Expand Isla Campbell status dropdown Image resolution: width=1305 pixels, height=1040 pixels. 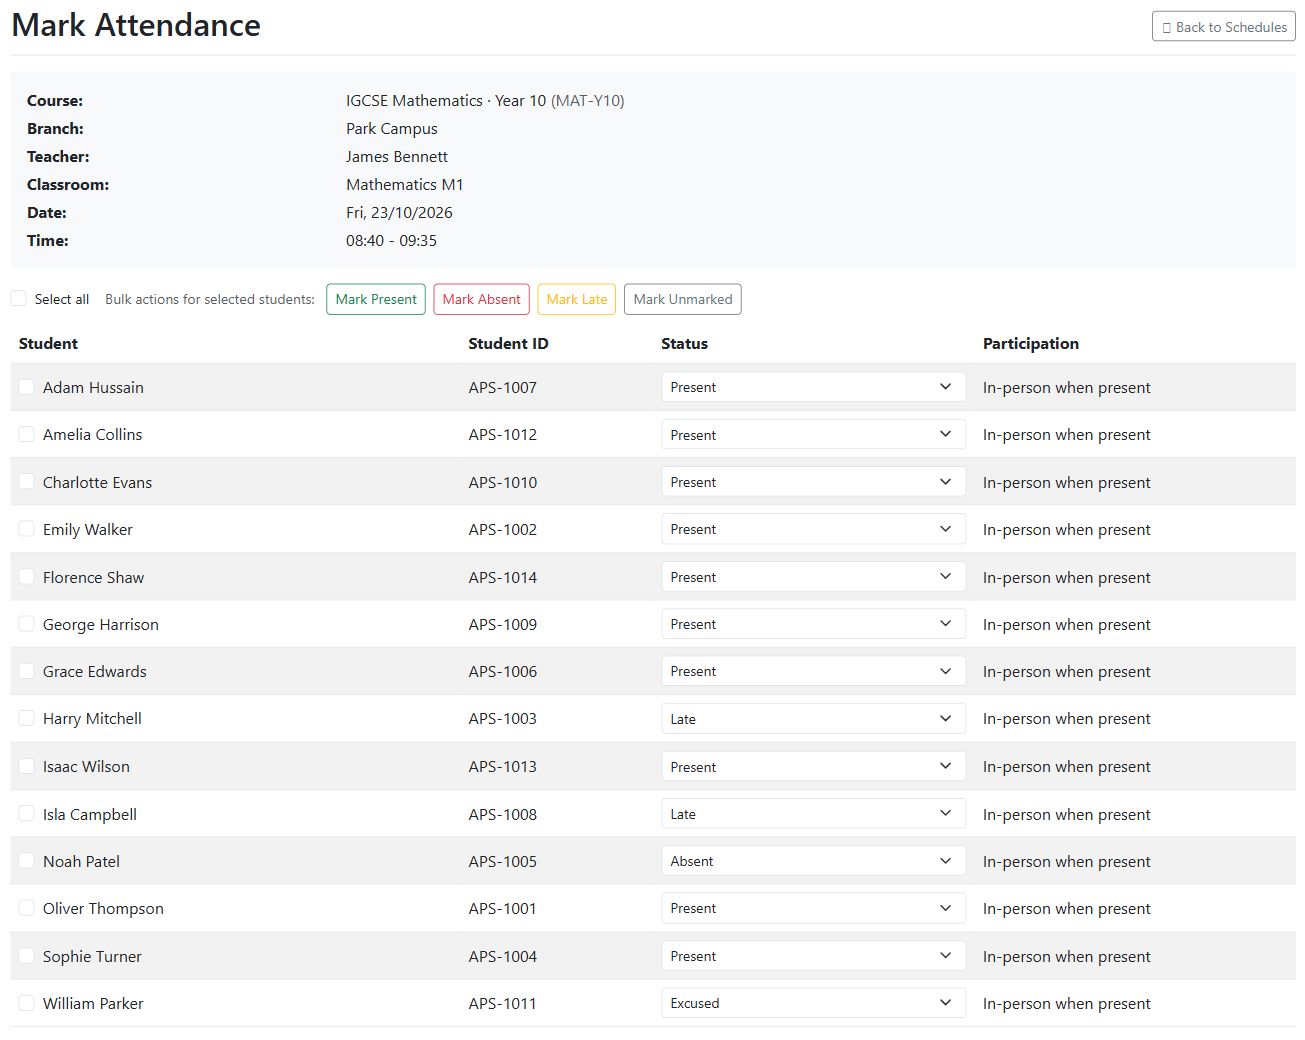tap(813, 814)
